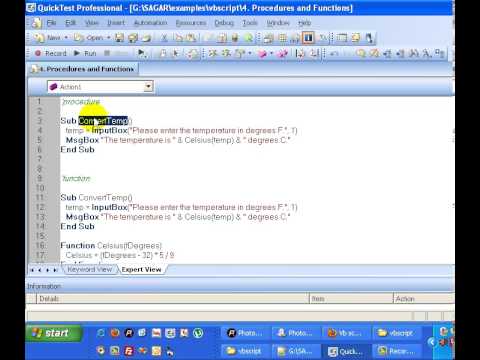Viewport: 480px width, 360px height.
Task: Open the File menu
Action: point(51,23)
